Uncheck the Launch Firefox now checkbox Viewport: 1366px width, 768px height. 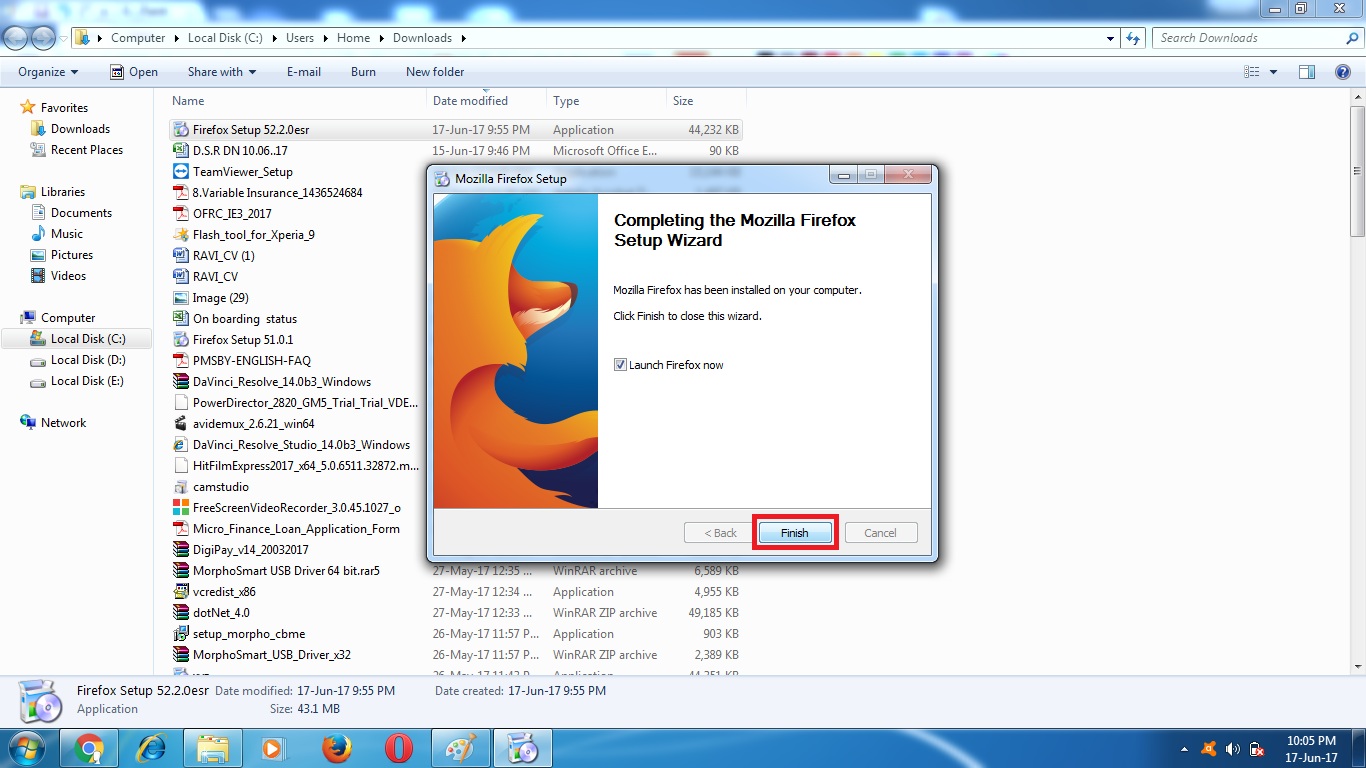click(x=621, y=365)
